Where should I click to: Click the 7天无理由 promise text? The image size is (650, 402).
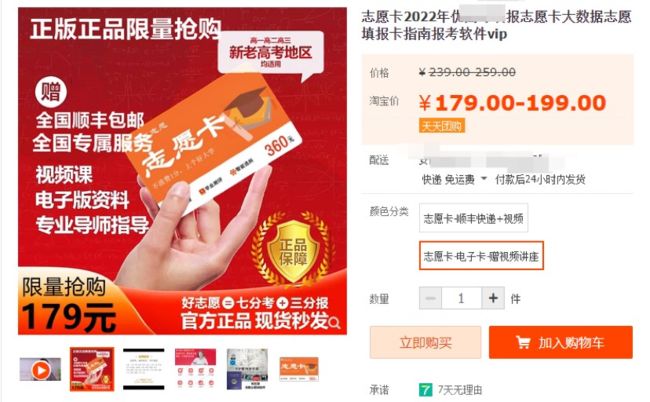pyautogui.click(x=460, y=390)
